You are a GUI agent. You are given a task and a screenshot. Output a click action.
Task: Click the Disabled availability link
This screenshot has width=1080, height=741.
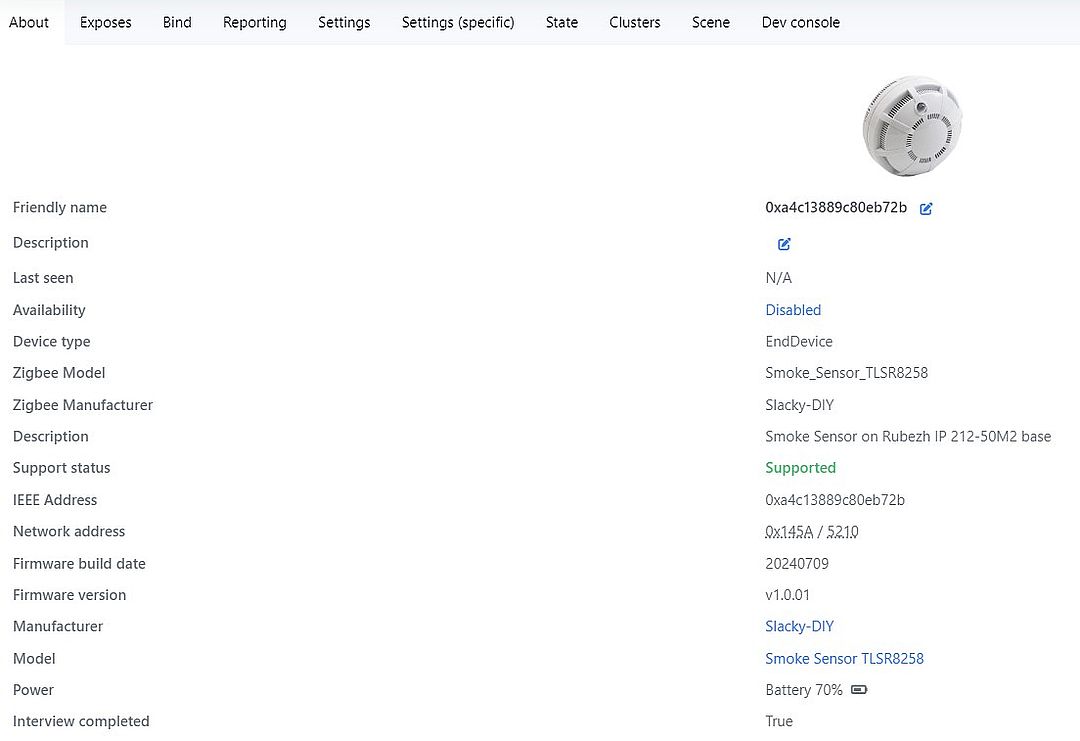coord(793,310)
